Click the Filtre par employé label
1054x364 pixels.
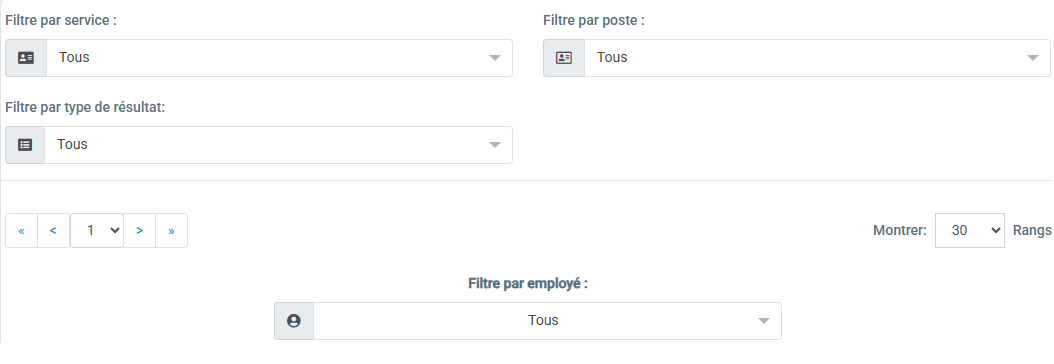click(528, 283)
